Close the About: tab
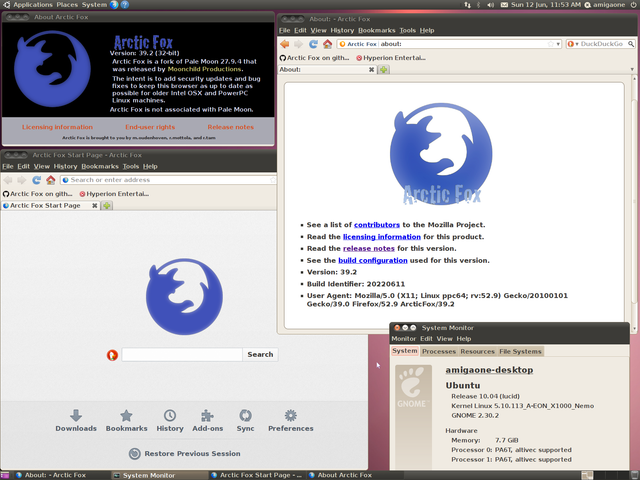 371,70
